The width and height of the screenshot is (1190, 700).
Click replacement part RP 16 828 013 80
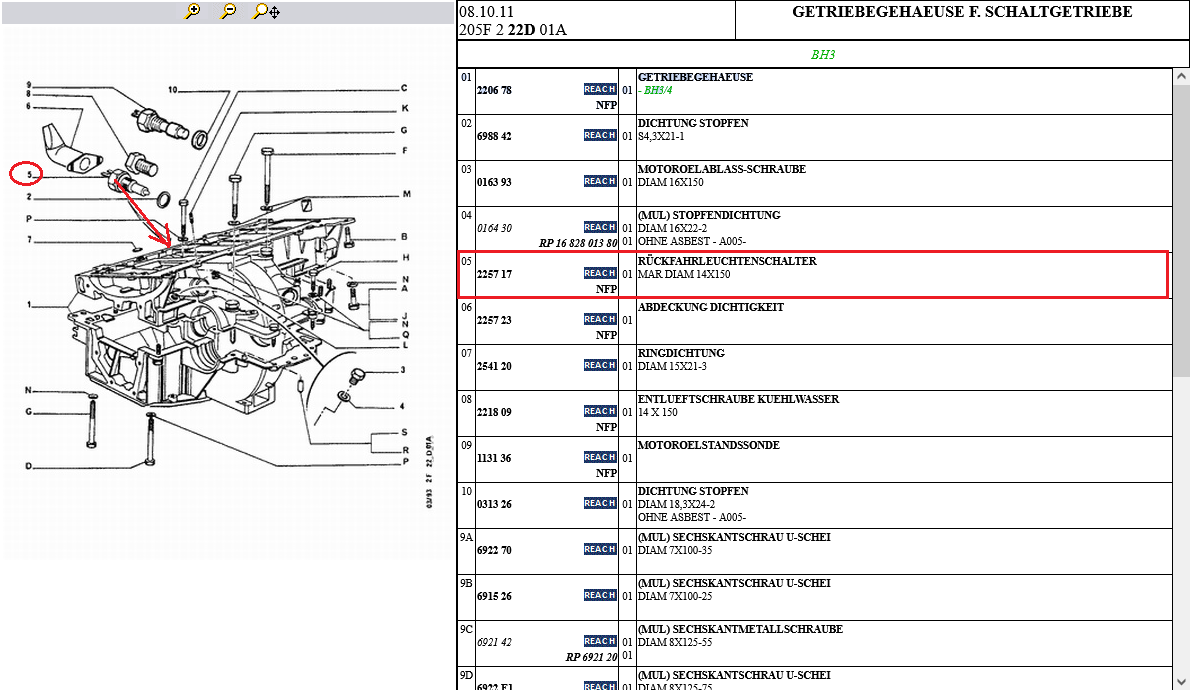tap(578, 243)
